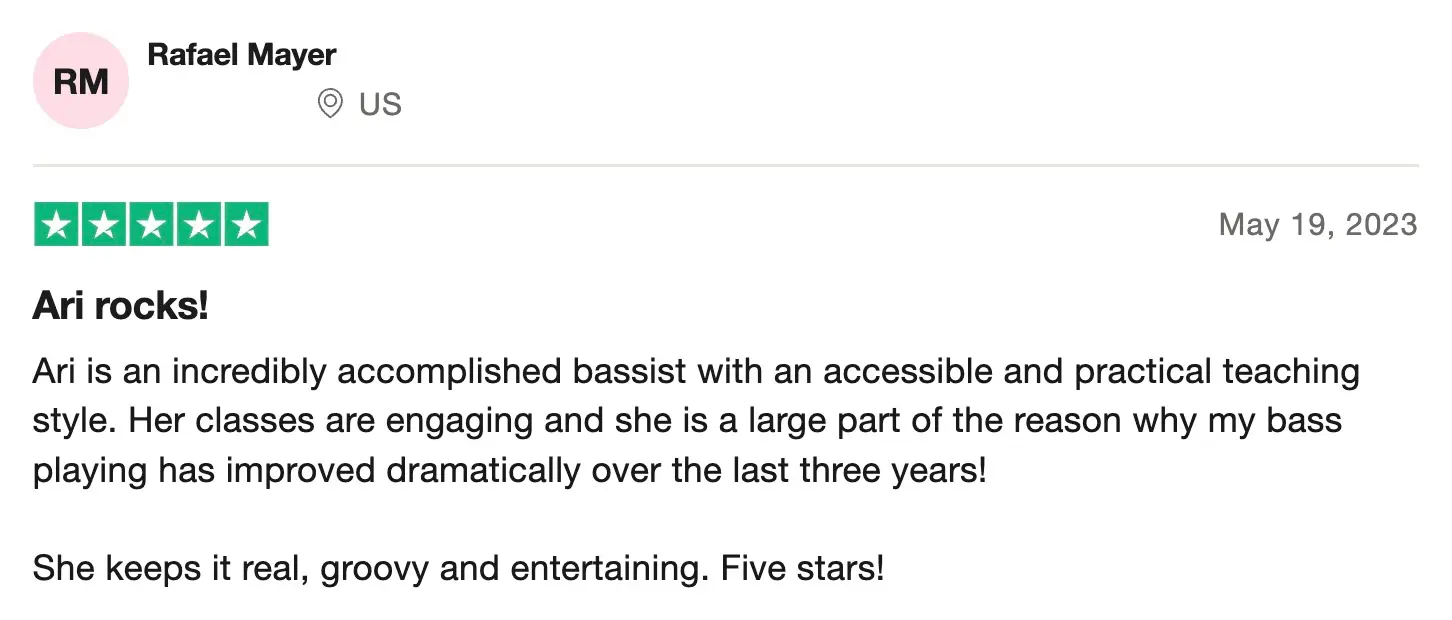This screenshot has height=620, width=1452.
Task: Click the word "teaching" in the first line
Action: pyautogui.click(x=1291, y=372)
